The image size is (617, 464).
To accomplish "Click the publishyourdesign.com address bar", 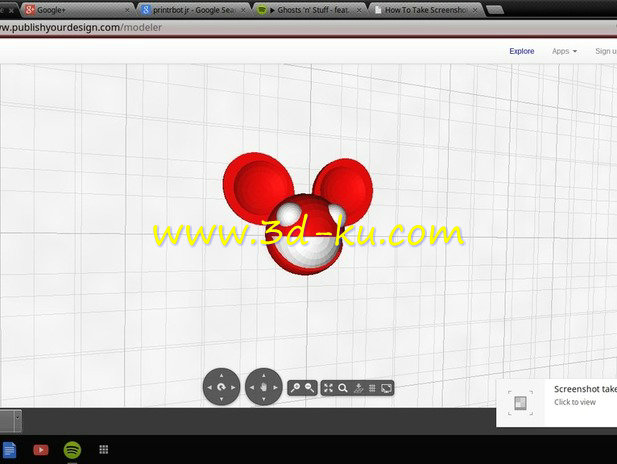I will (x=308, y=28).
